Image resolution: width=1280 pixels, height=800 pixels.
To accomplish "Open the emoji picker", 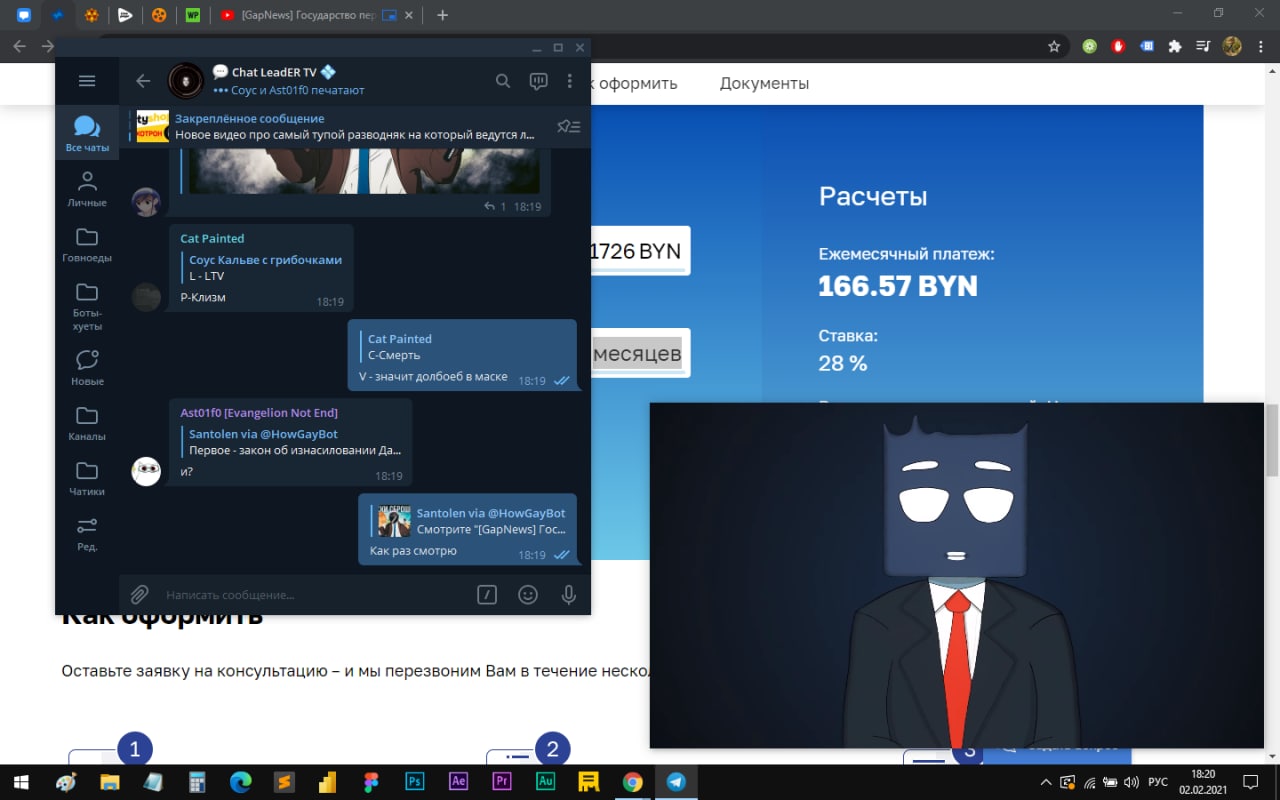I will [x=528, y=595].
